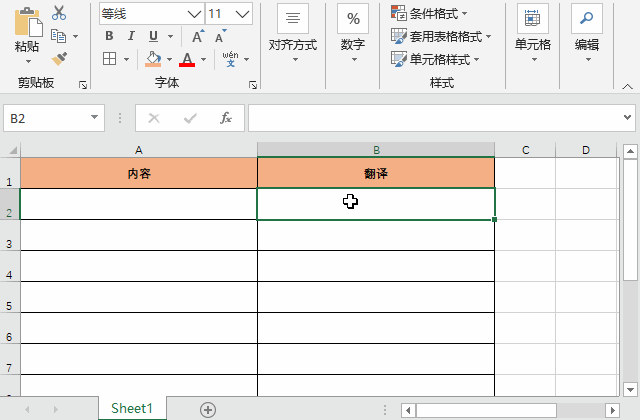
Task: Open Cell Styles (单元格样式)
Action: [435, 59]
